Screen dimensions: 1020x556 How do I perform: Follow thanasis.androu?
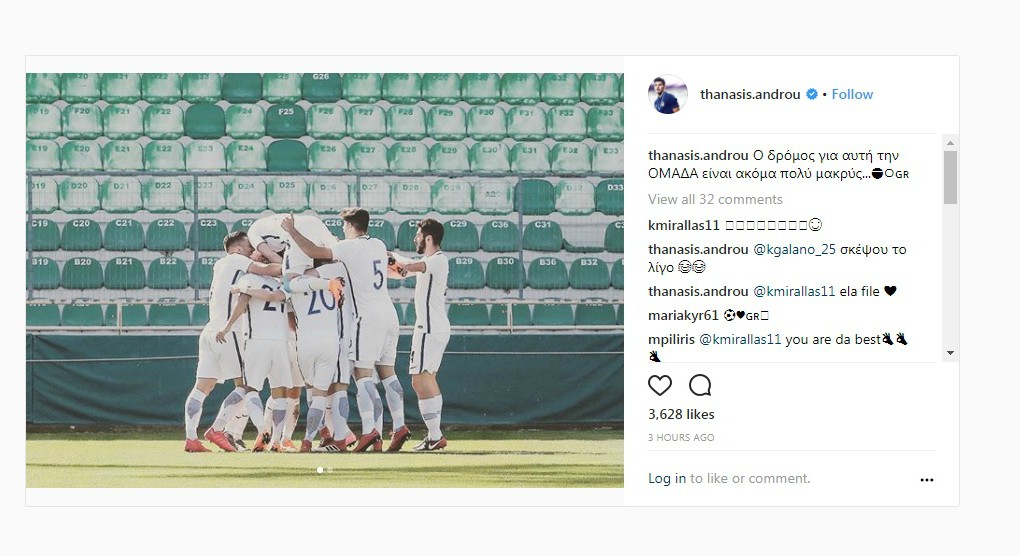[x=852, y=94]
